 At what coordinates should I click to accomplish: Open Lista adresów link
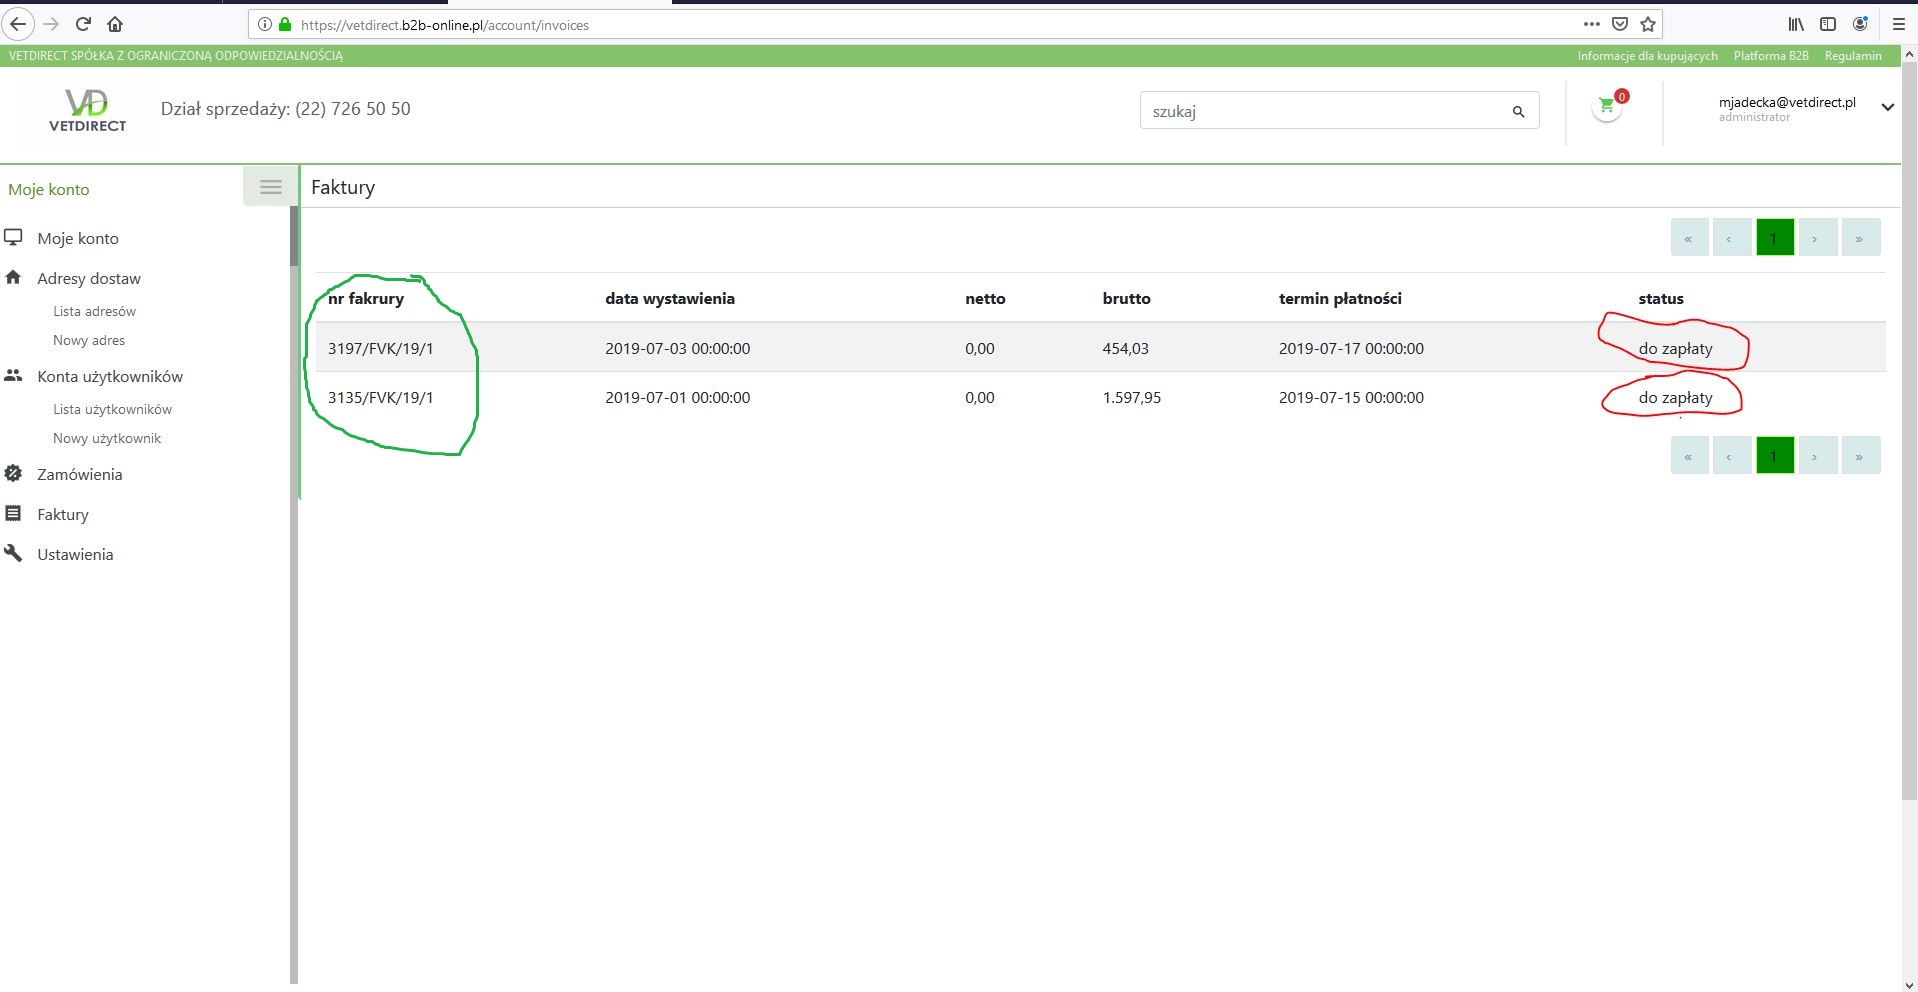94,311
